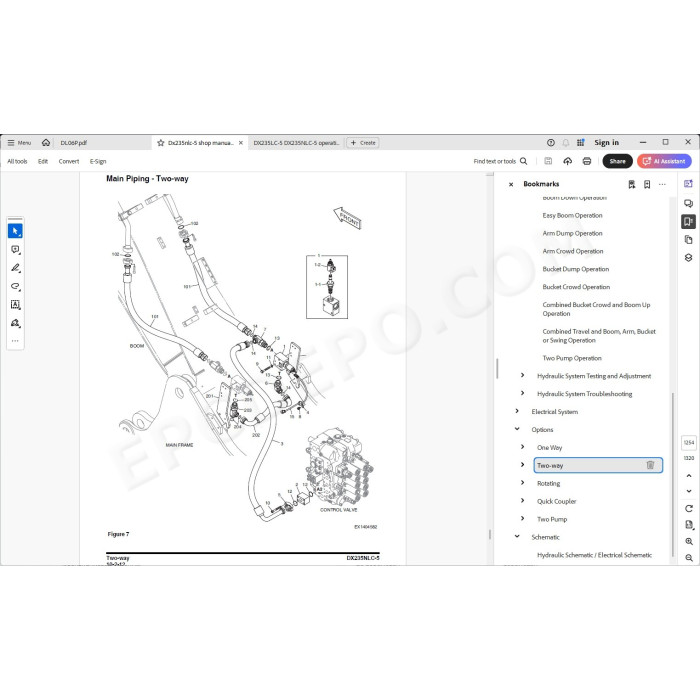Click the find current bookmark icon
Screen dimensions: 700x700
point(632,184)
